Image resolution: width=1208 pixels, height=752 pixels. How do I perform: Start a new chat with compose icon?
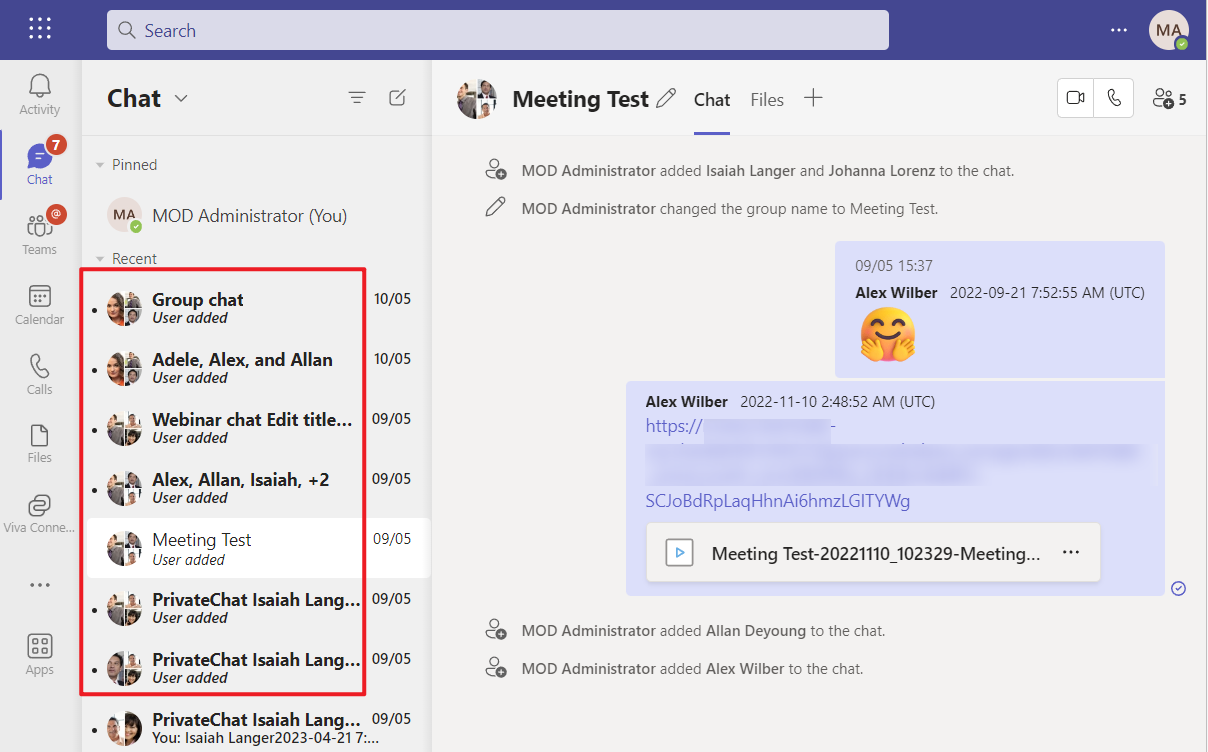coord(397,97)
